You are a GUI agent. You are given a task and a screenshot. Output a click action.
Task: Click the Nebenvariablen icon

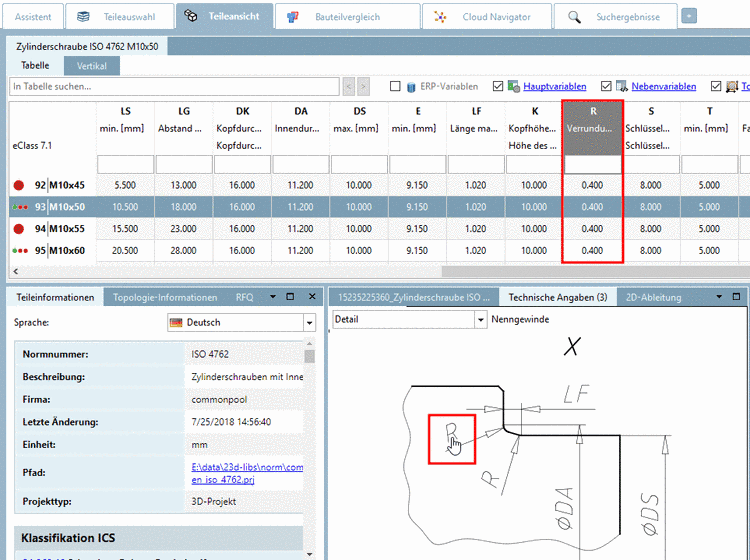click(622, 87)
